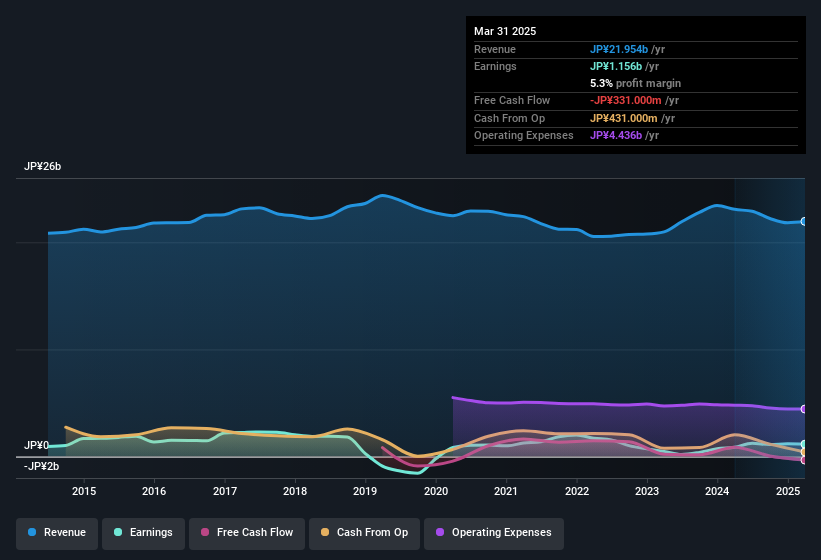Click the Mar 31 2025 tooltip date
Screen dimensions: 821x560
tap(505, 31)
